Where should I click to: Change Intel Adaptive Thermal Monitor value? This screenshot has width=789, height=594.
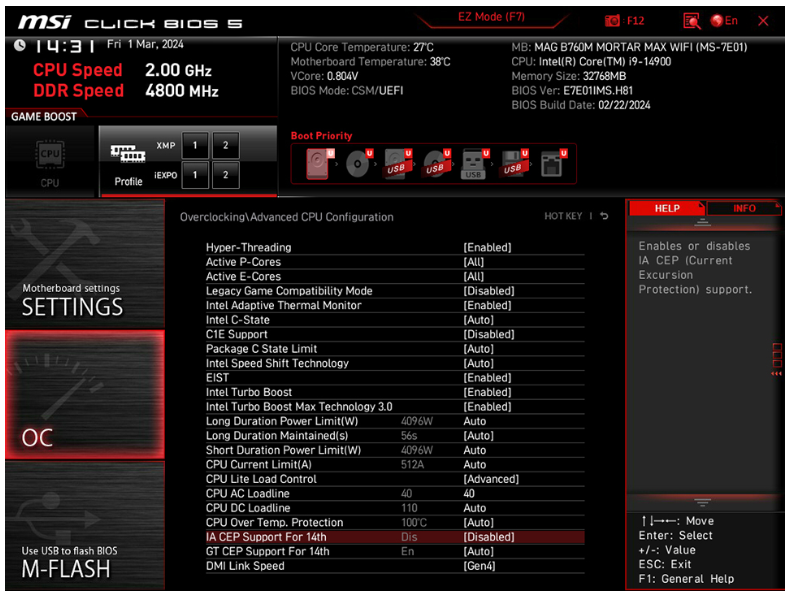click(x=487, y=305)
